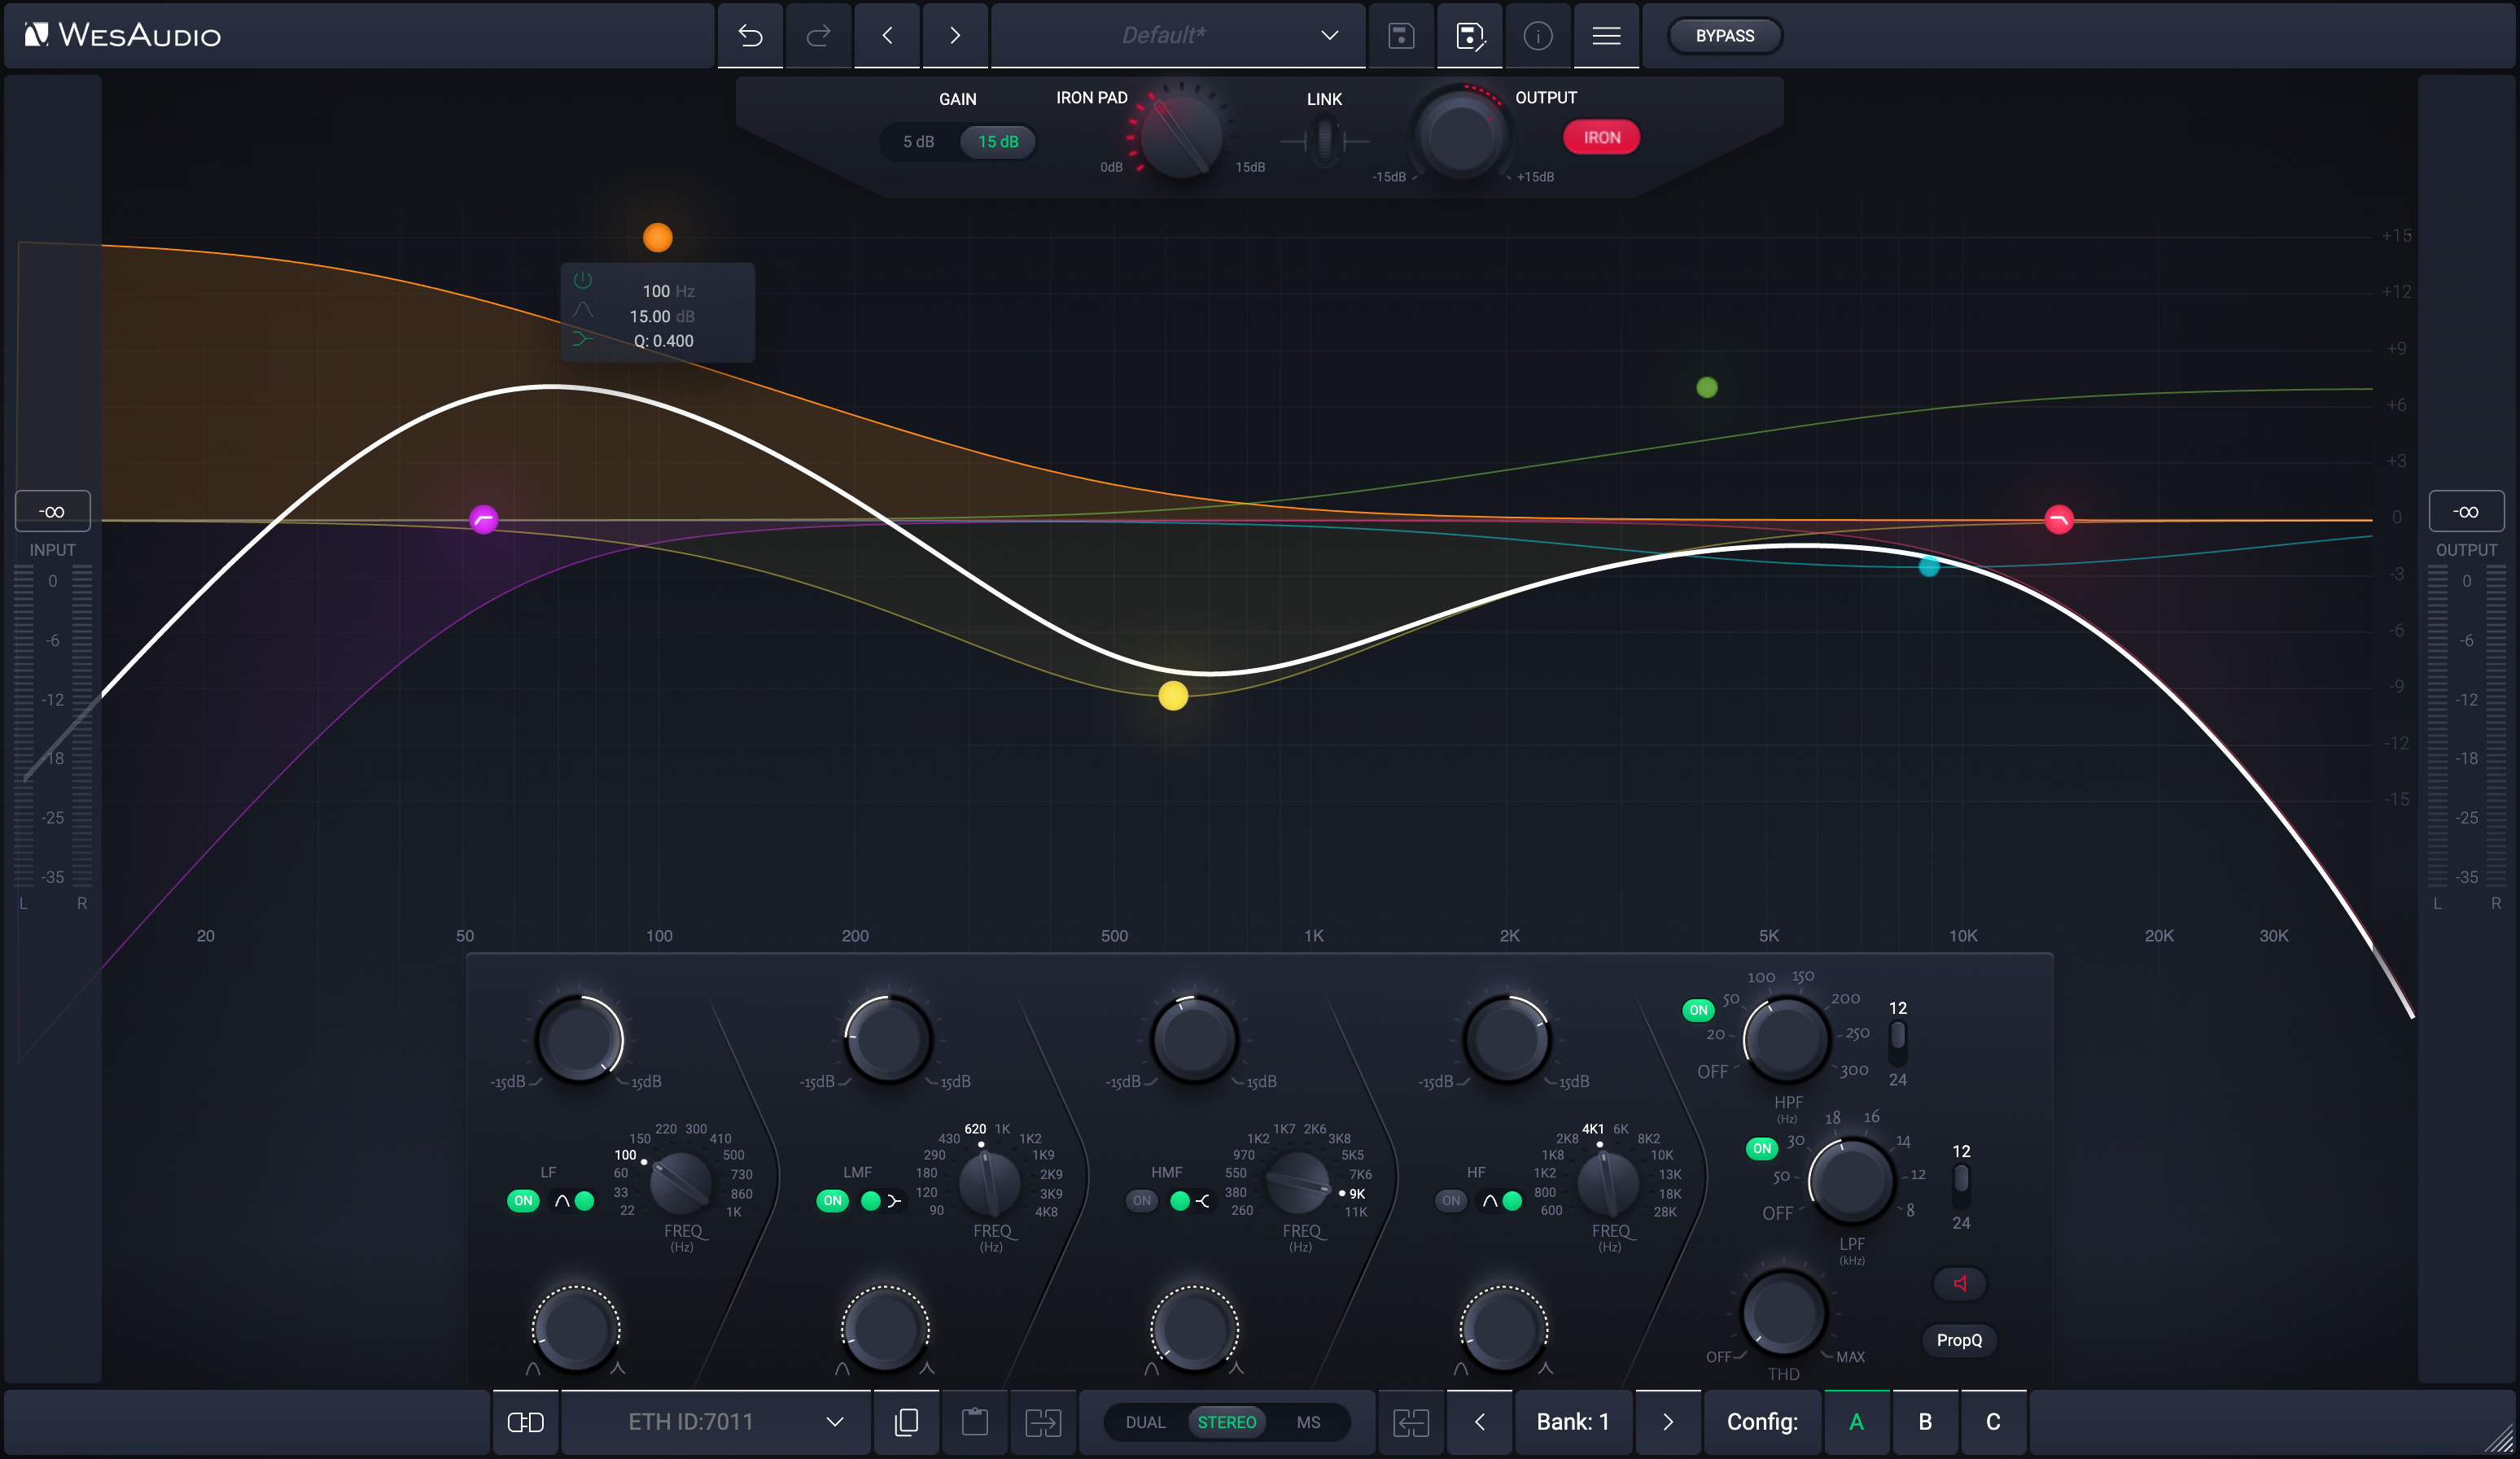Toggle the red speaker listen icon
This screenshot has width=2520, height=1459.
(1959, 1283)
